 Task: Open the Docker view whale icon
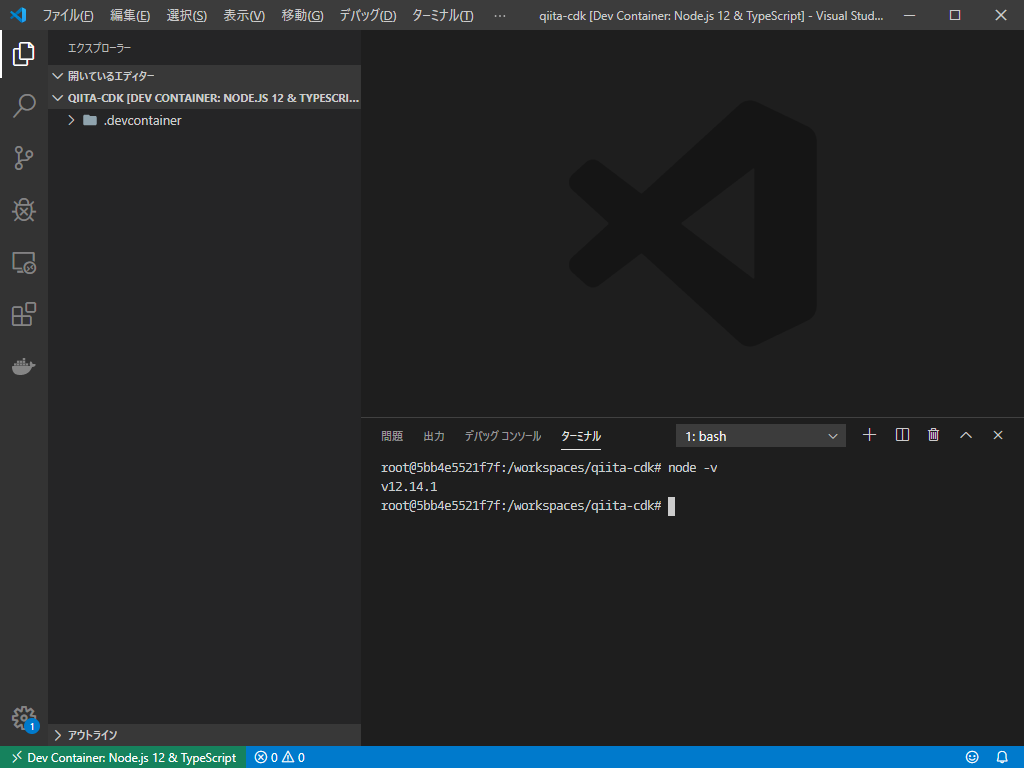coord(24,366)
